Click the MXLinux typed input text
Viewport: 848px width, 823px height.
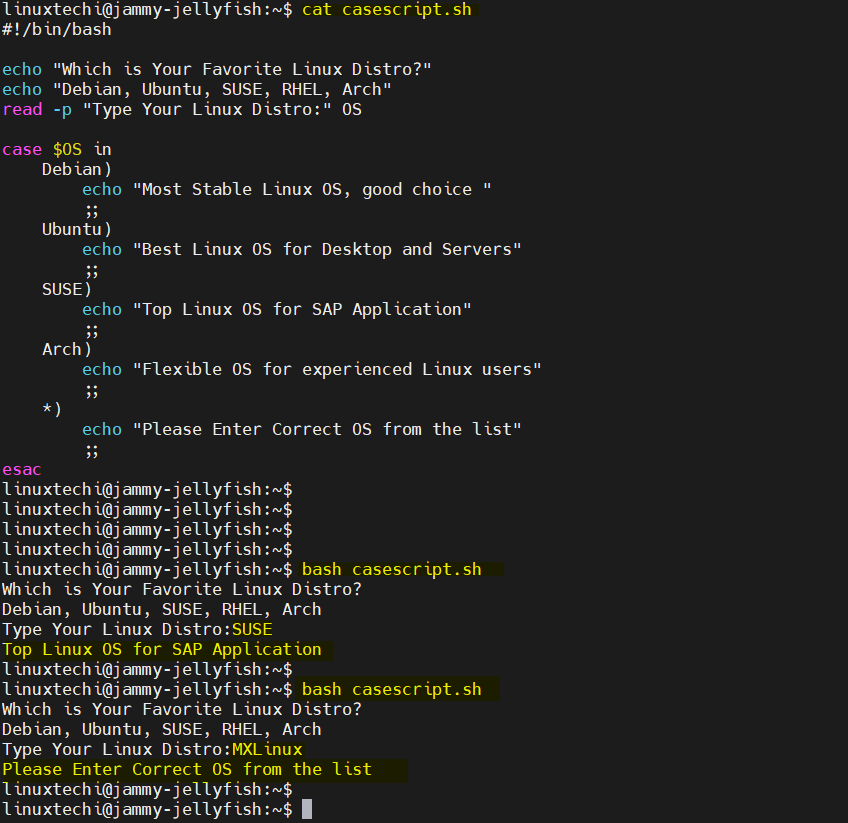267,749
